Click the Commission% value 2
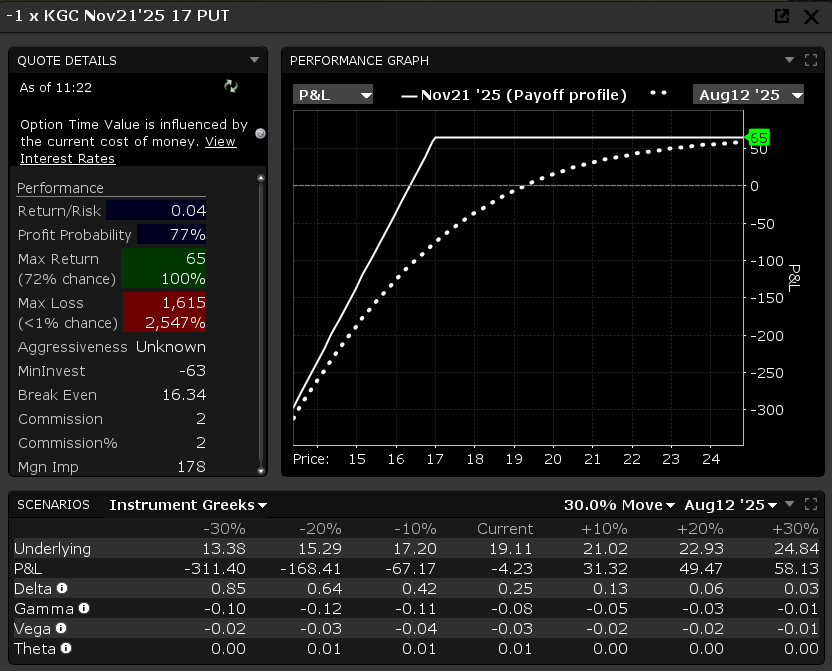 point(201,443)
